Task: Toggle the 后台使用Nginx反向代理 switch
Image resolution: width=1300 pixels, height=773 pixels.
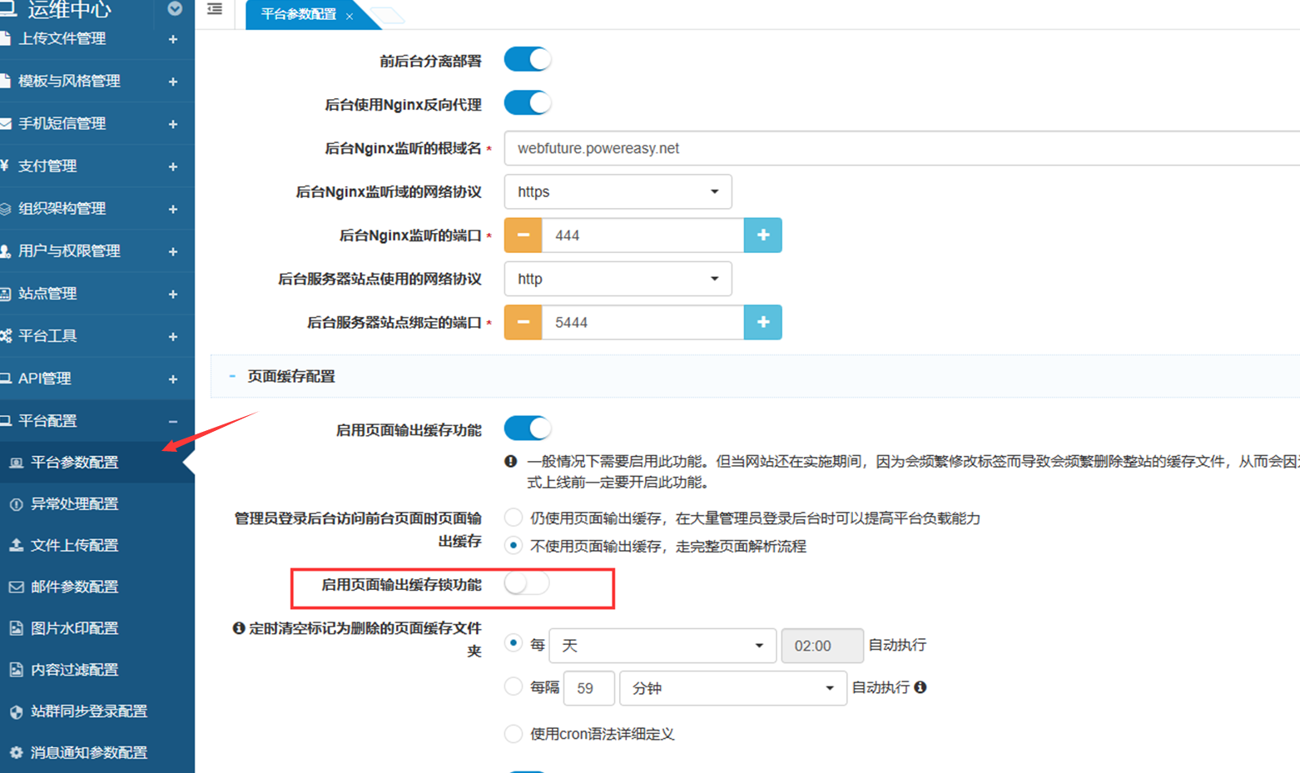Action: 528,103
